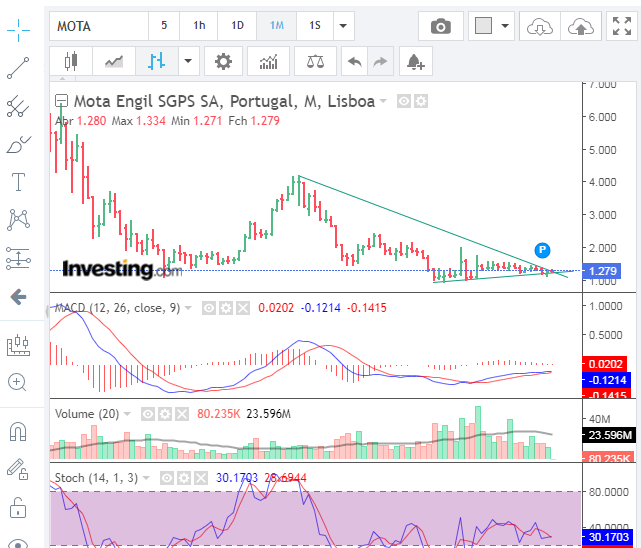Create a price alert with bell icon
Viewport: 641px width, 548px height.
416,61
